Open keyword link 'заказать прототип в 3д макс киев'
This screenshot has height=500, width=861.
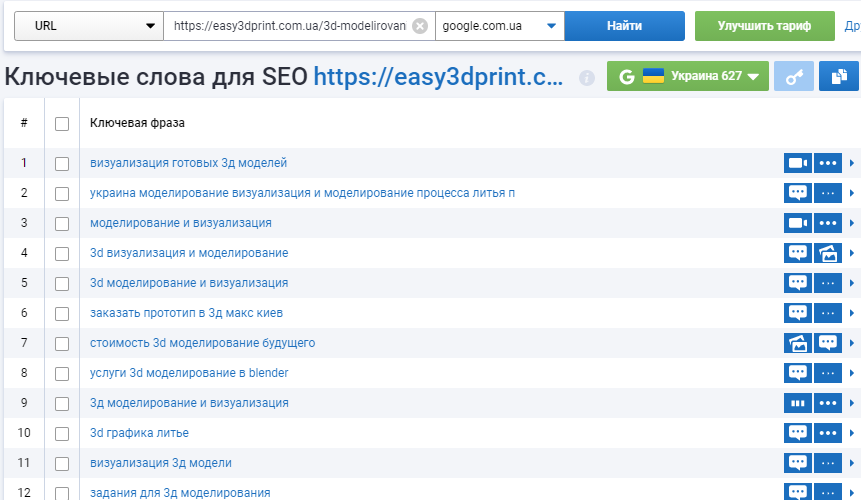pyautogui.click(x=186, y=313)
